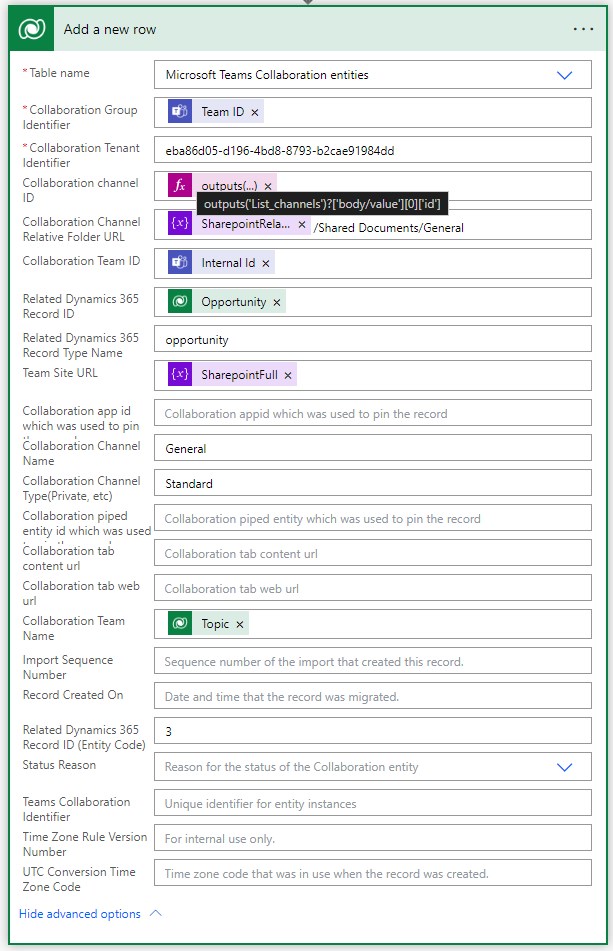Remove the Opportunity token
The width and height of the screenshot is (613, 951).
pyautogui.click(x=277, y=302)
